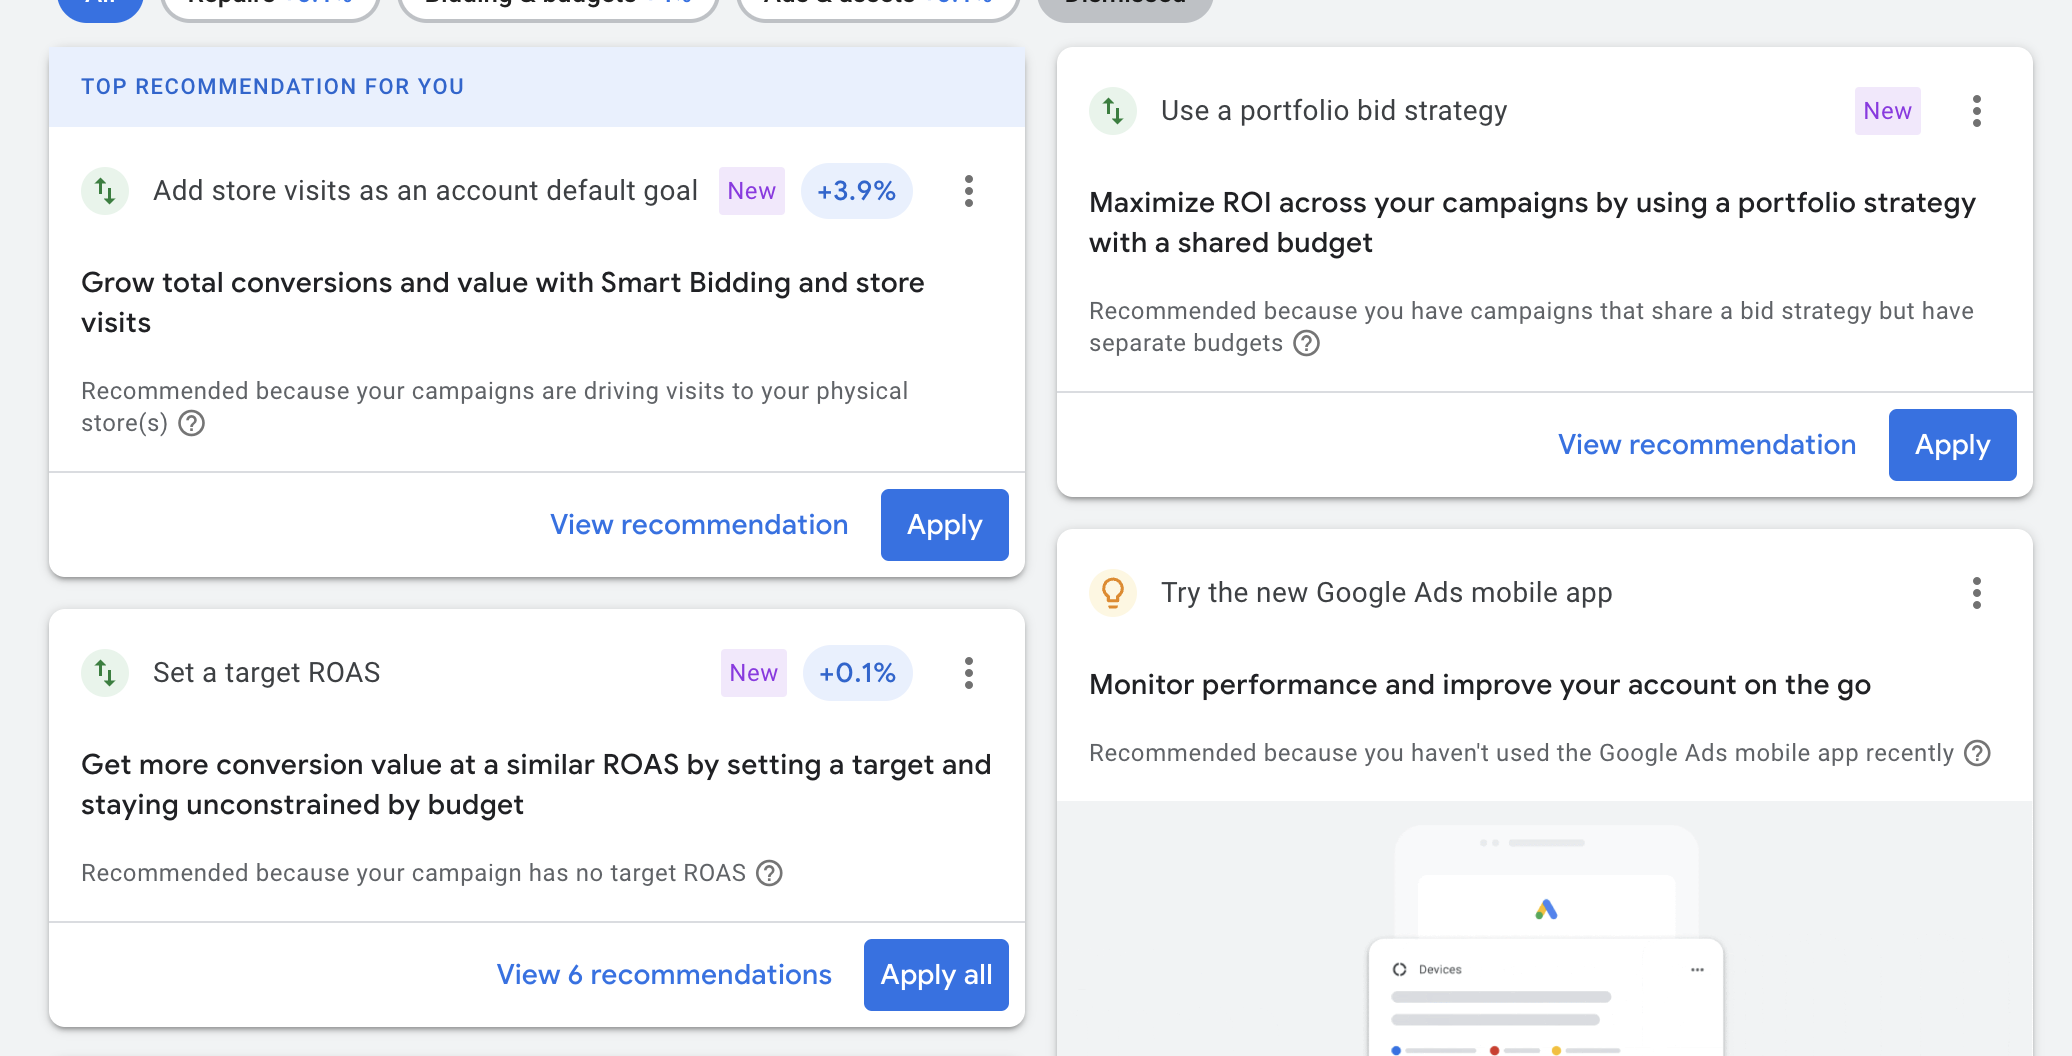Open the three-dot menu on the portfolio bid strategy card
Viewport: 2072px width, 1056px height.
click(1976, 111)
